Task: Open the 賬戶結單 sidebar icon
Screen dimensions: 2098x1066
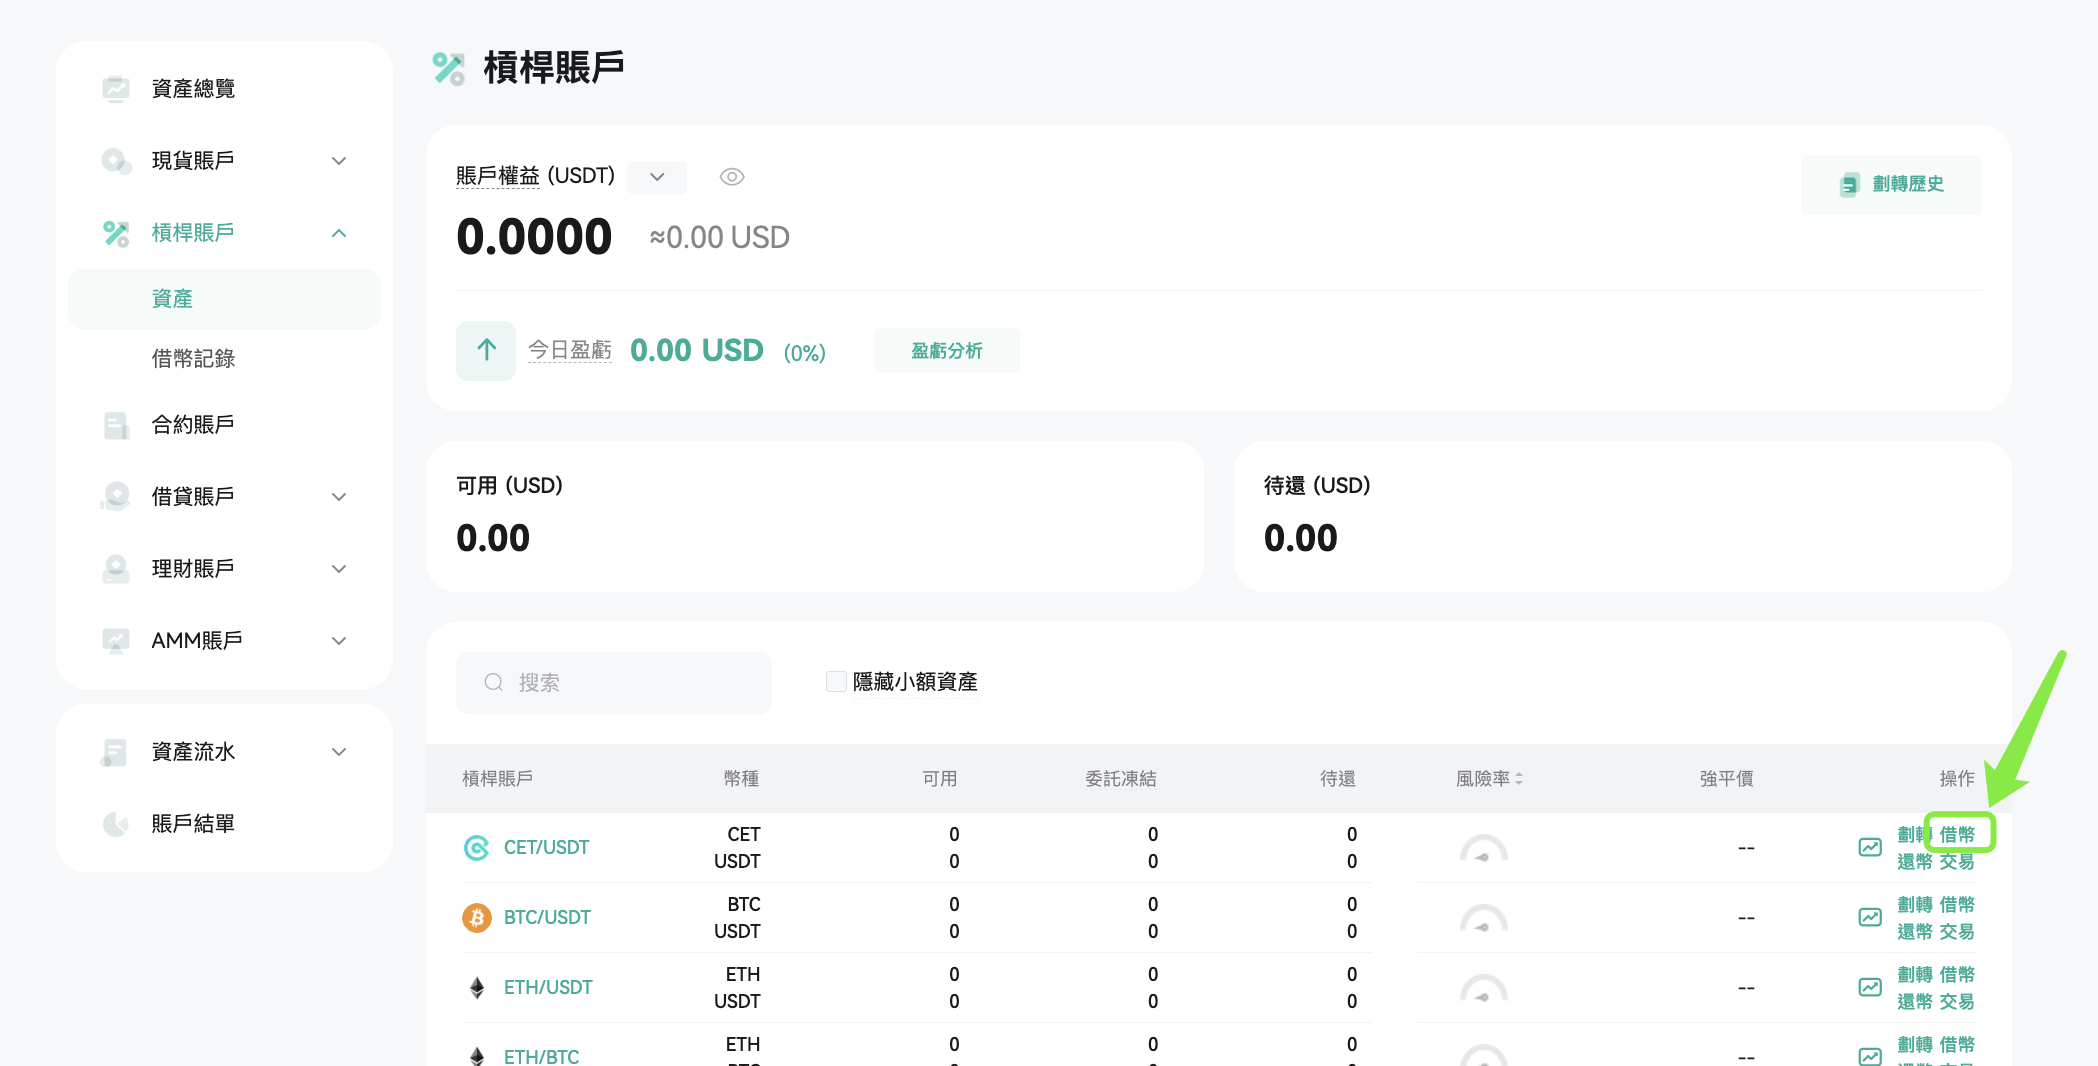Action: click(x=116, y=823)
